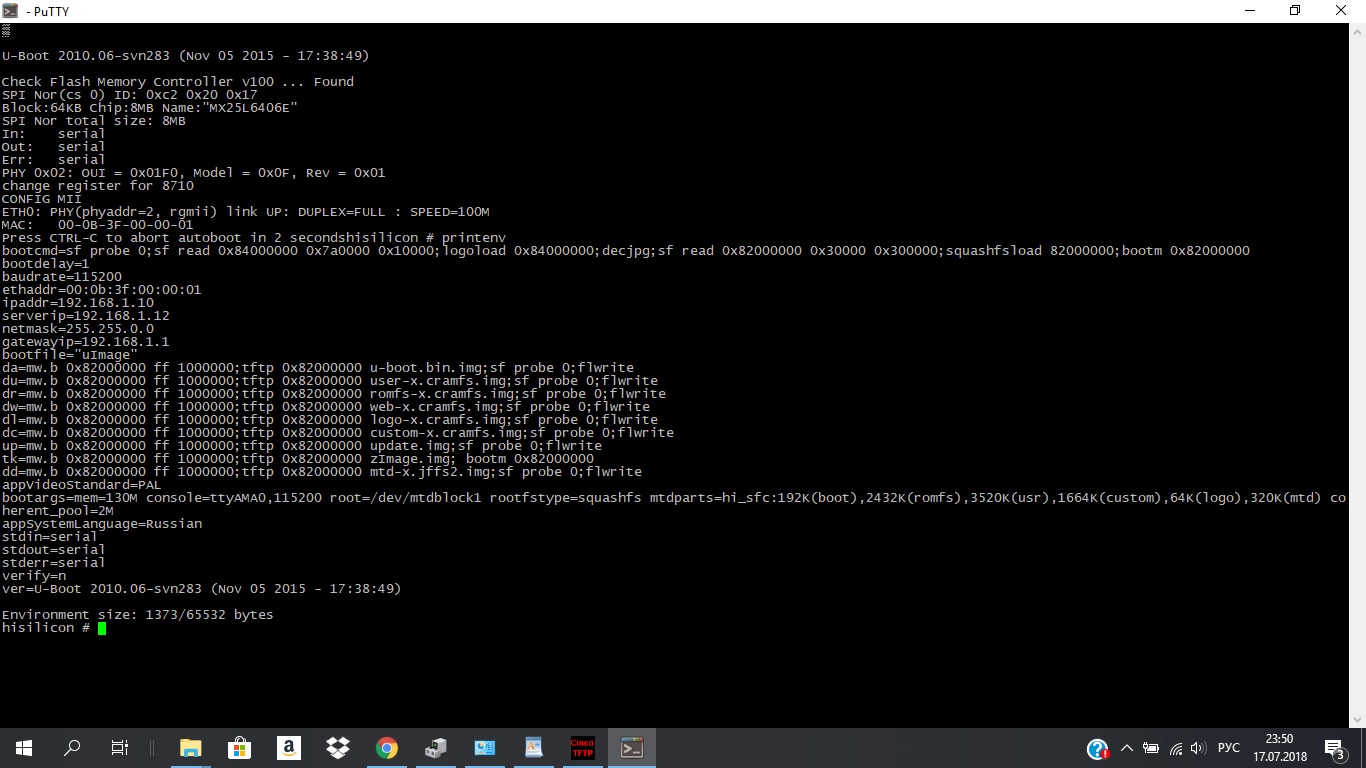
Task: Open Dropbox from the taskbar
Action: 337,748
